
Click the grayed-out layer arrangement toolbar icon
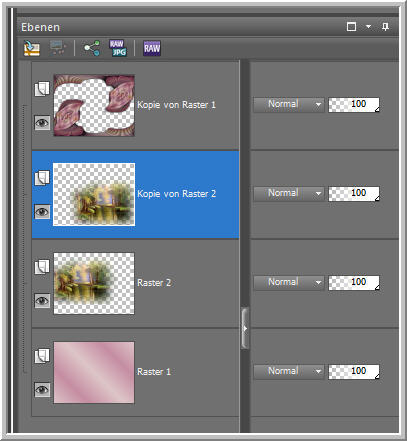point(58,48)
